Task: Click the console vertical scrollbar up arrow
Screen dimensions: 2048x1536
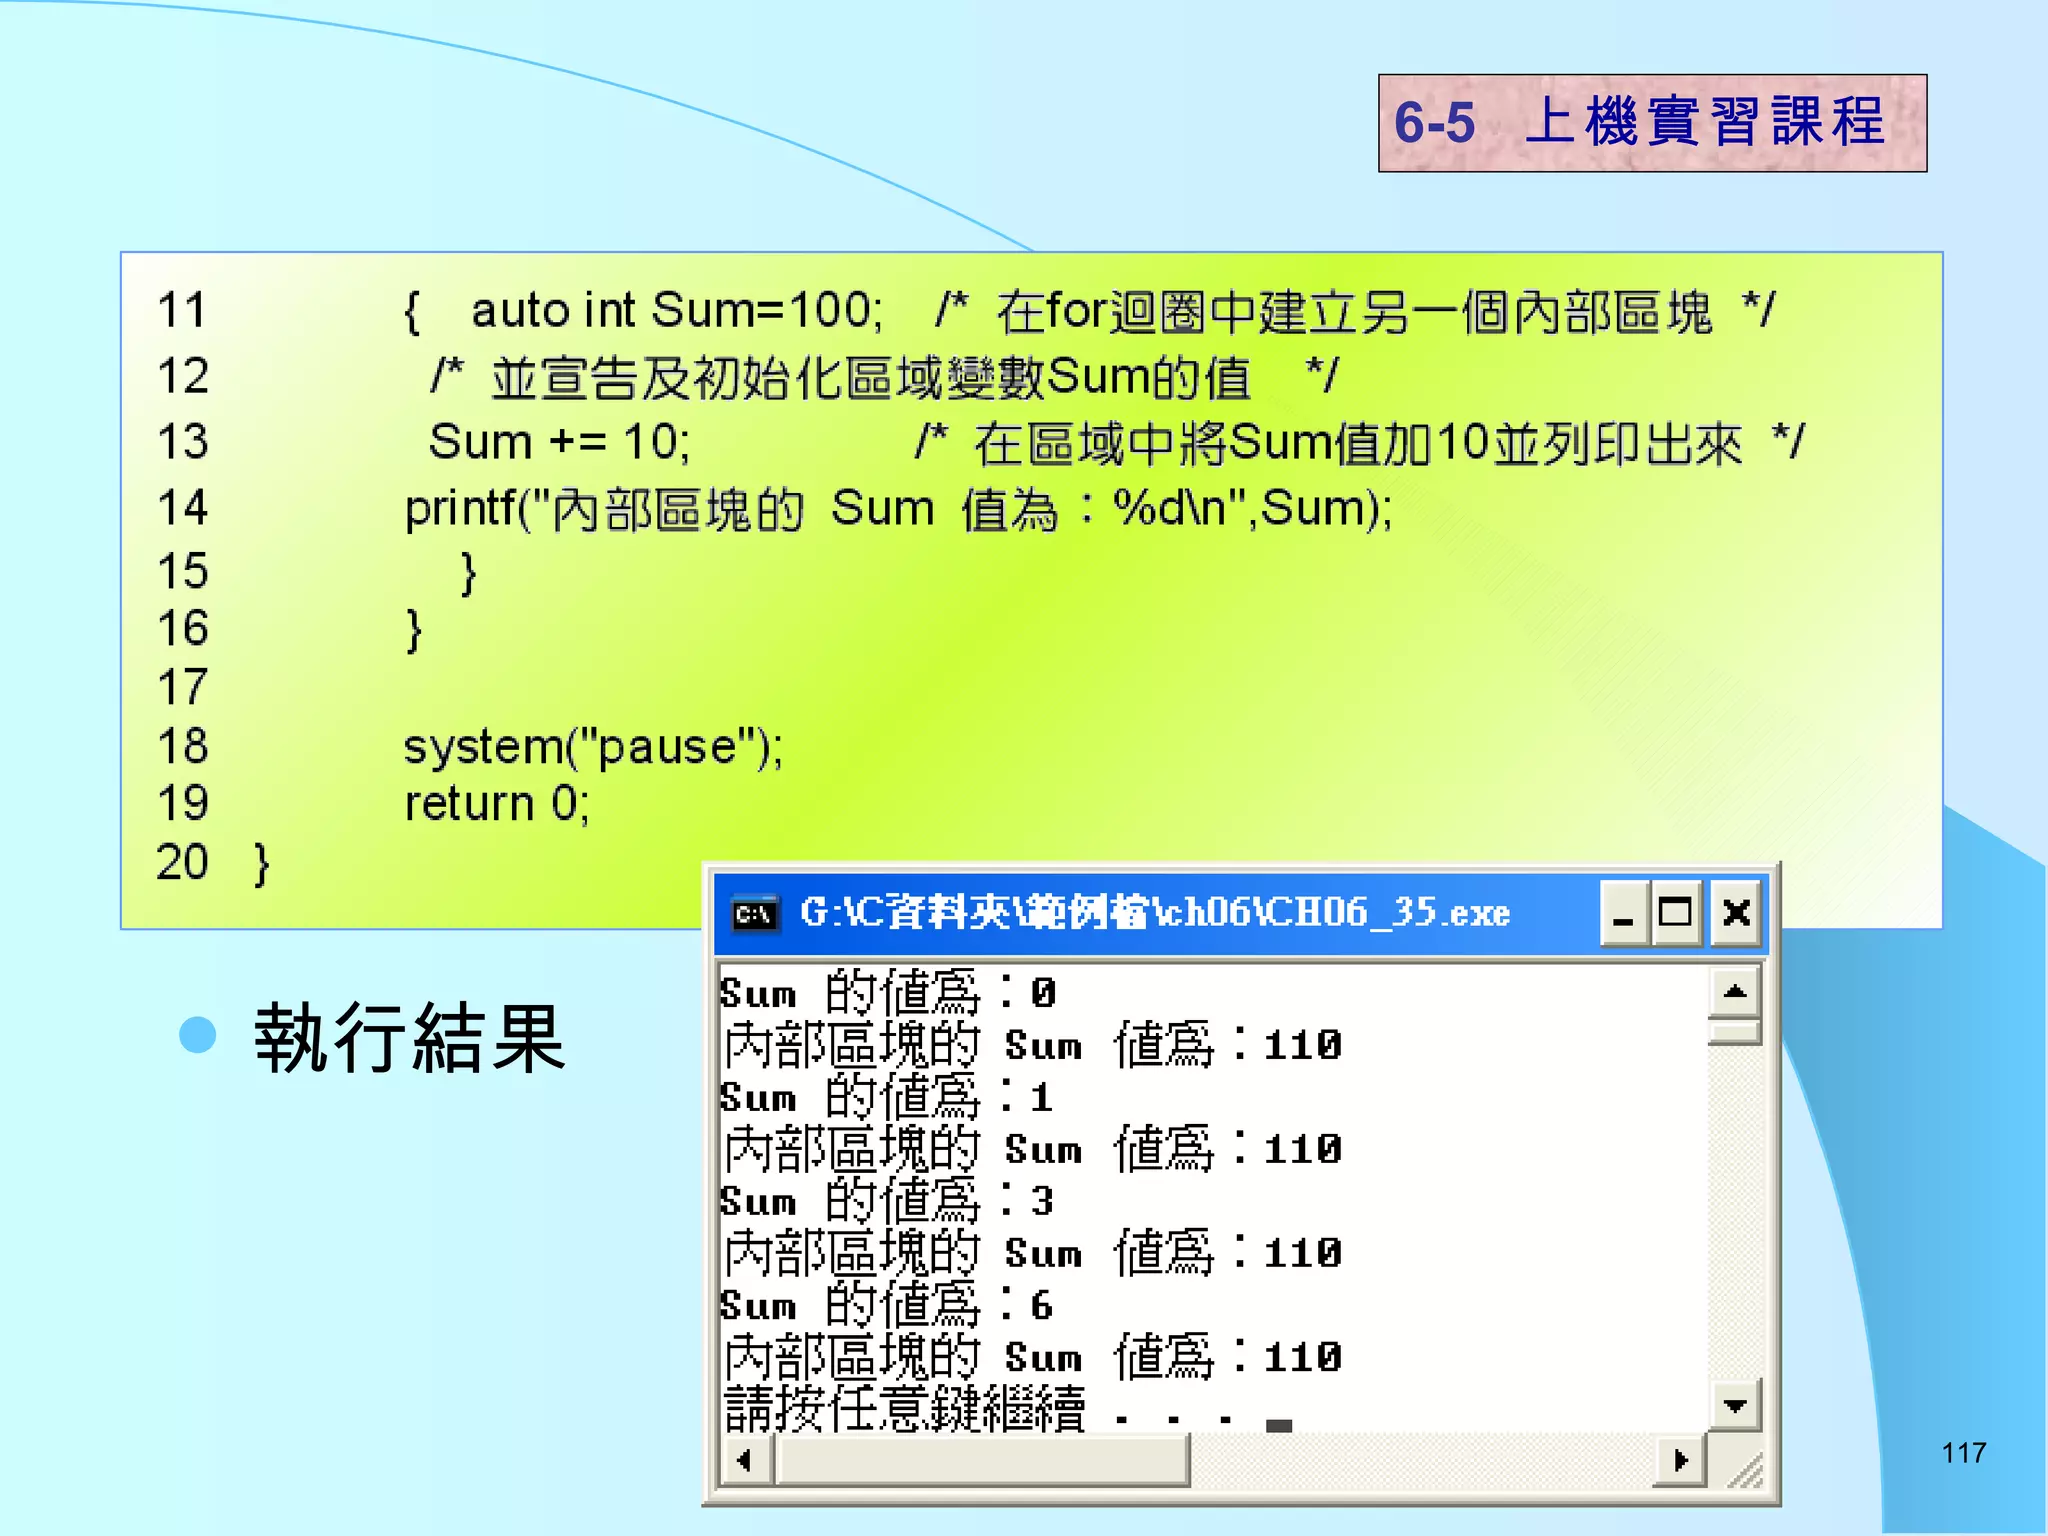Action: pyautogui.click(x=1735, y=991)
